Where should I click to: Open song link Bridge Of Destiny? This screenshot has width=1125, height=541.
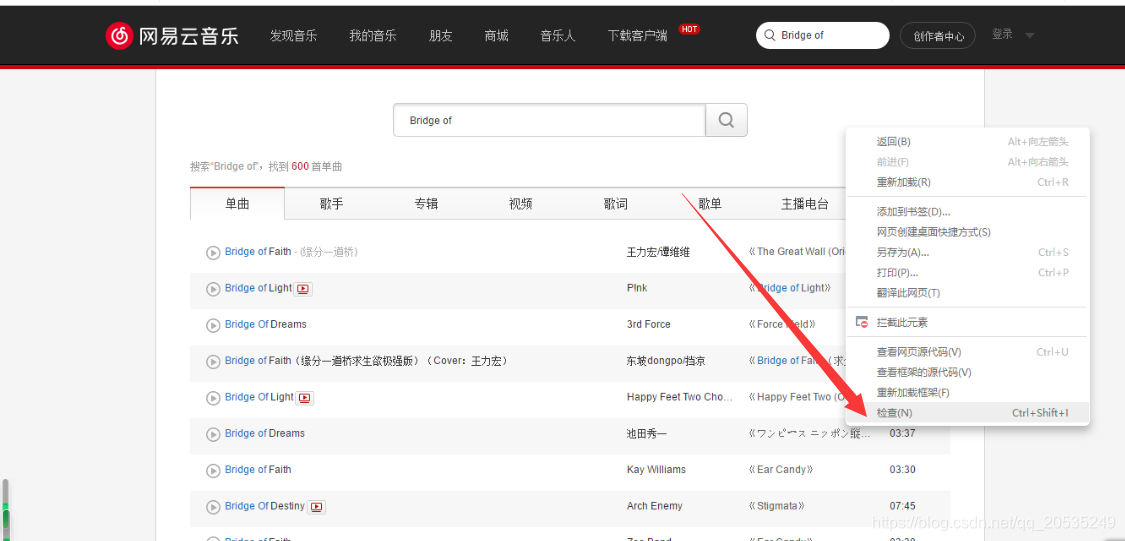coord(265,506)
